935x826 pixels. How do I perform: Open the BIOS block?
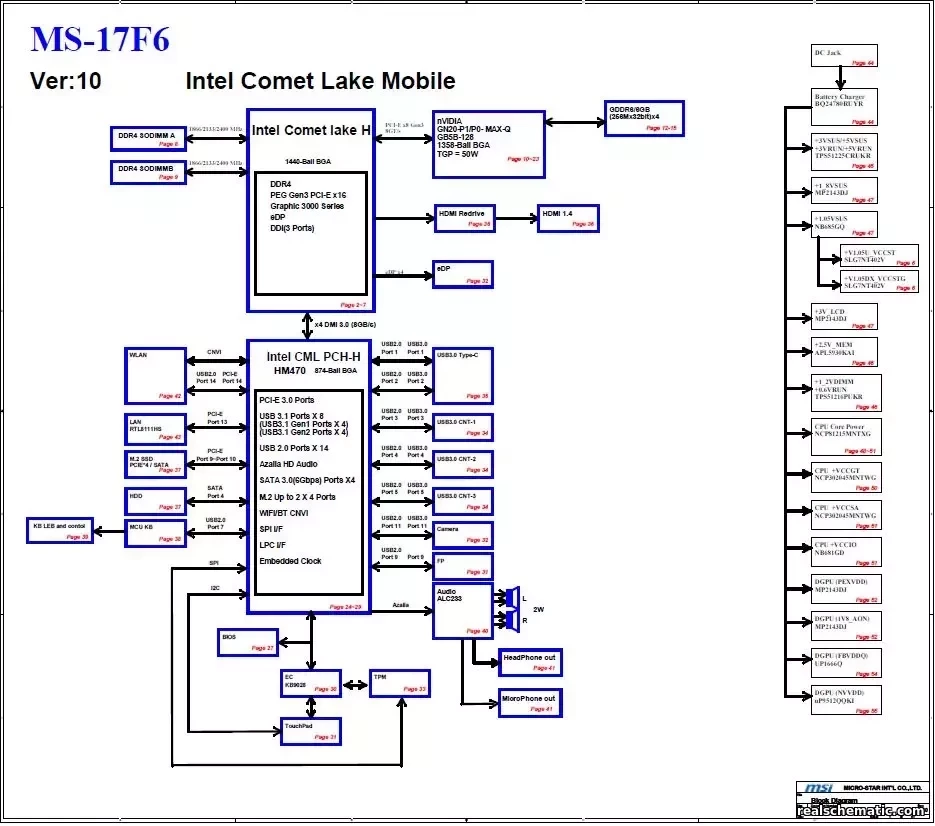click(x=246, y=642)
